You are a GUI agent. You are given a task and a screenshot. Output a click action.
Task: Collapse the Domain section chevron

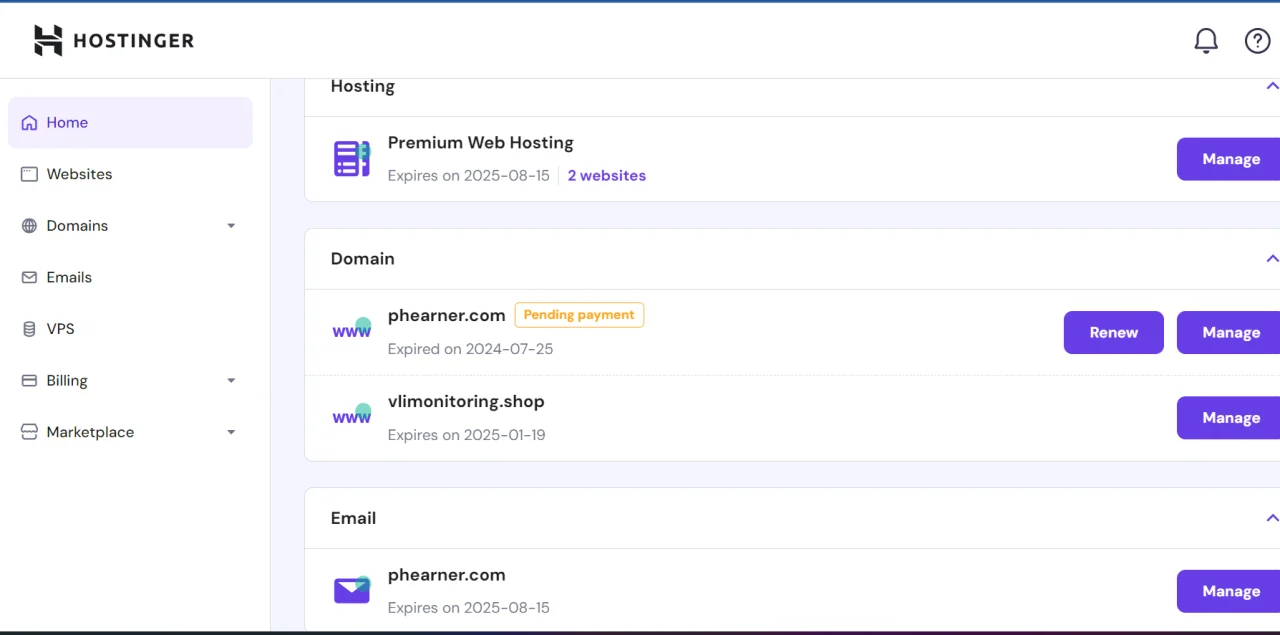point(1272,259)
